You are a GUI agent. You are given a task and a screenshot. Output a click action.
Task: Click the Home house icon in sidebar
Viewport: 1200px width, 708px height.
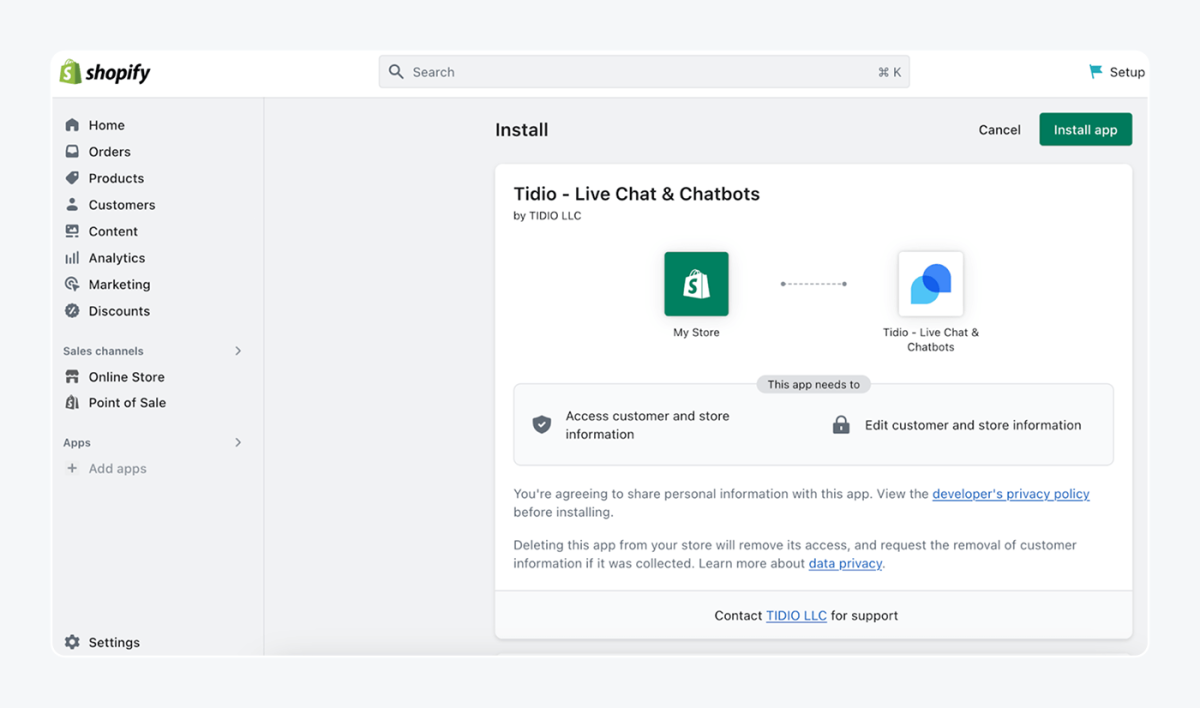[72, 125]
